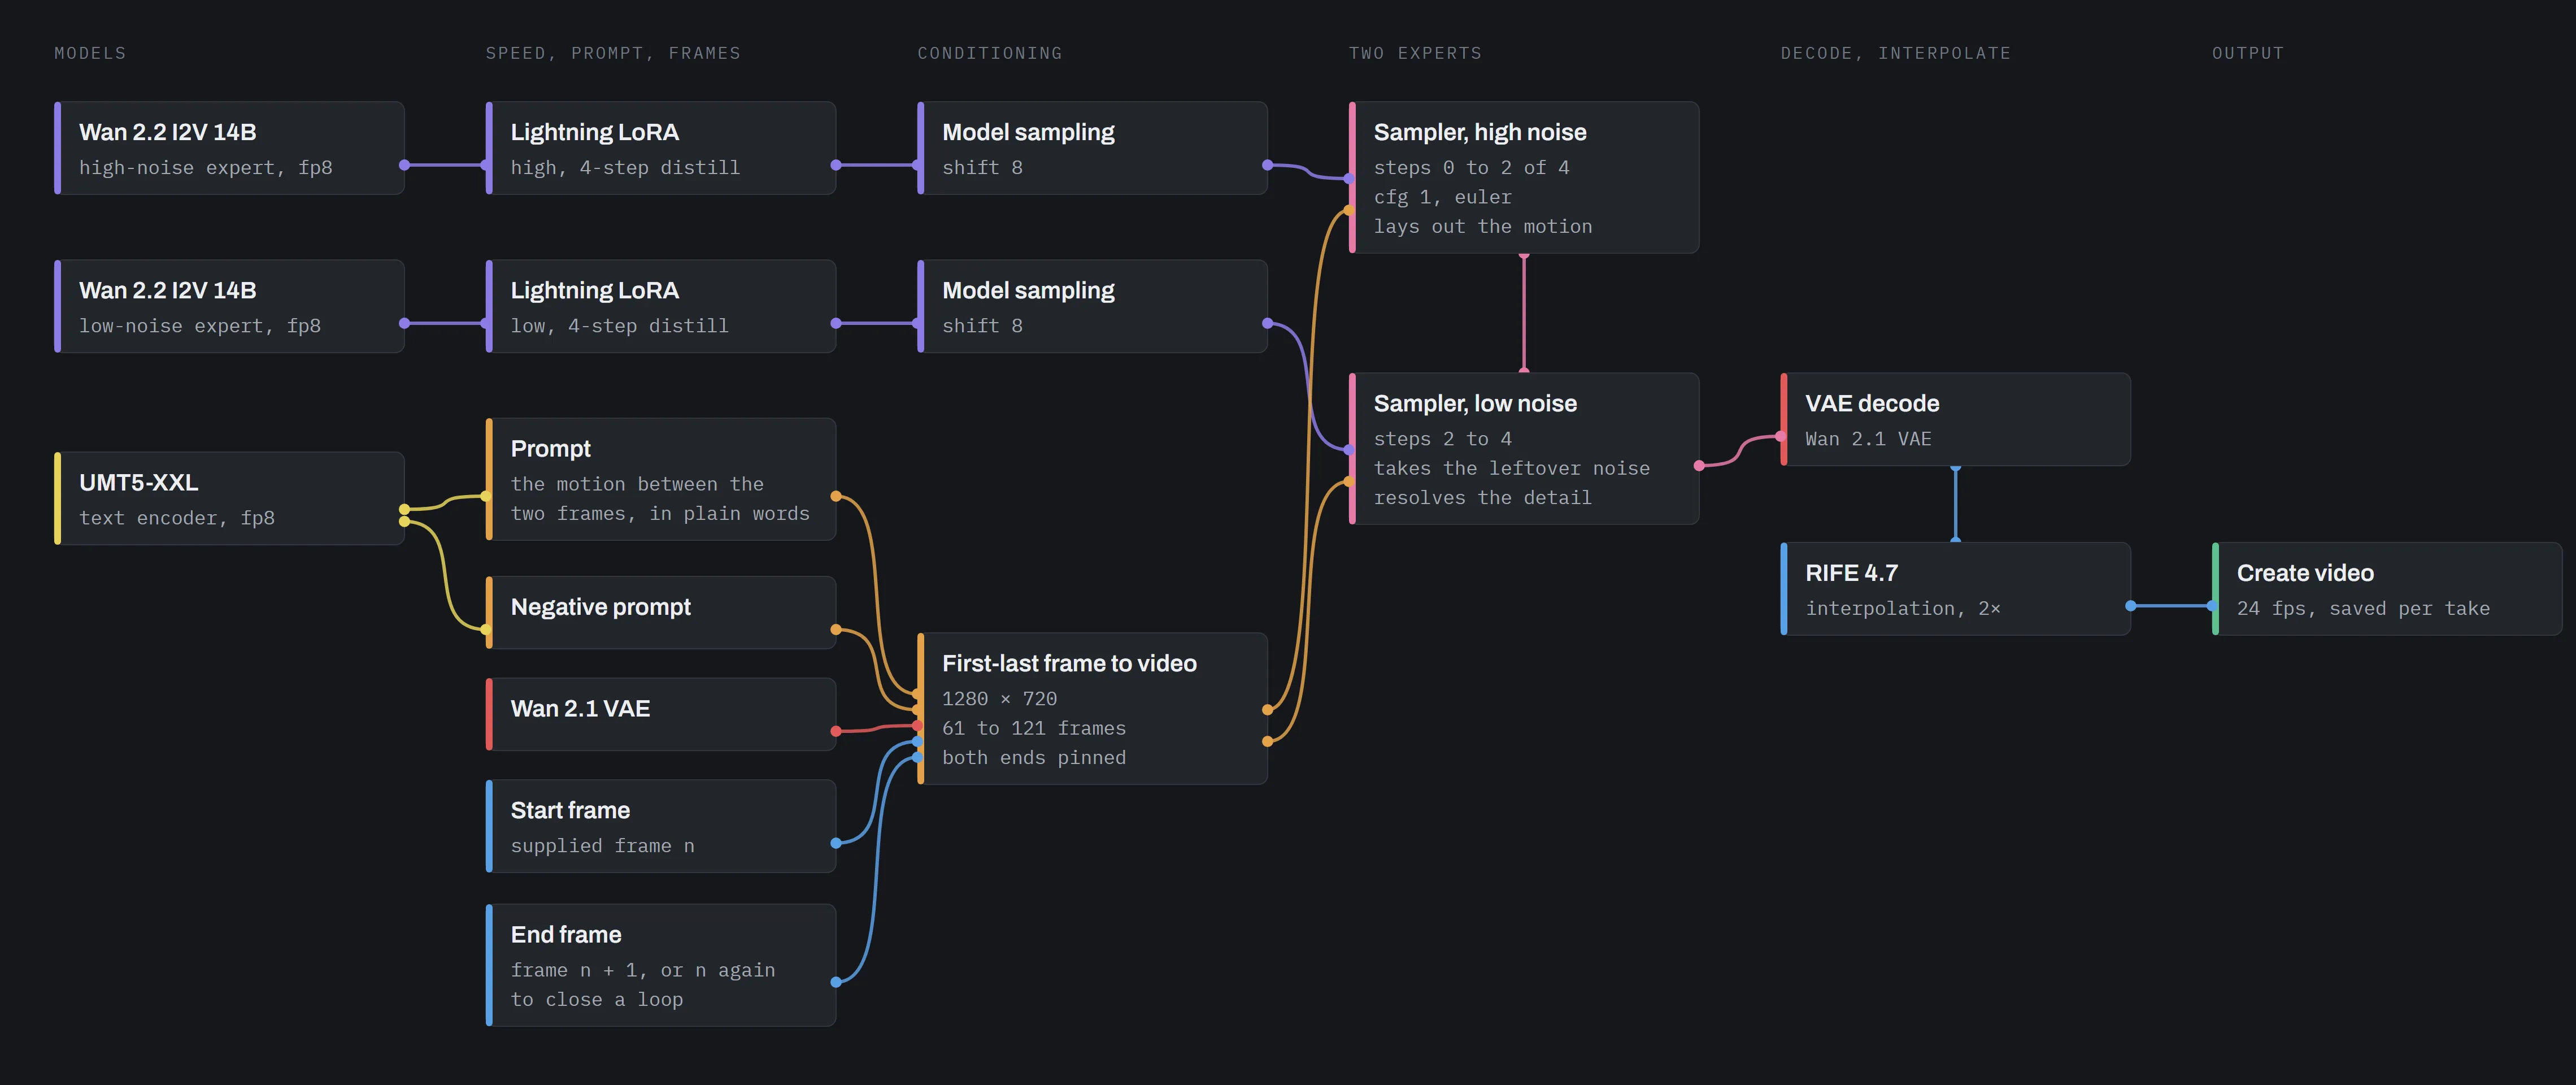Click the TWO EXPERTS column header

(x=1415, y=53)
